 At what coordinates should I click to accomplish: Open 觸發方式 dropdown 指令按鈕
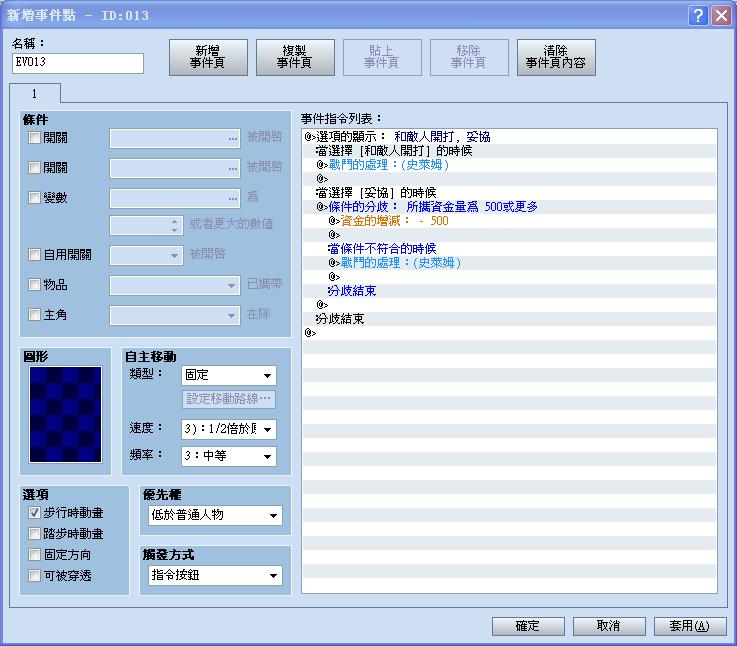coord(215,575)
